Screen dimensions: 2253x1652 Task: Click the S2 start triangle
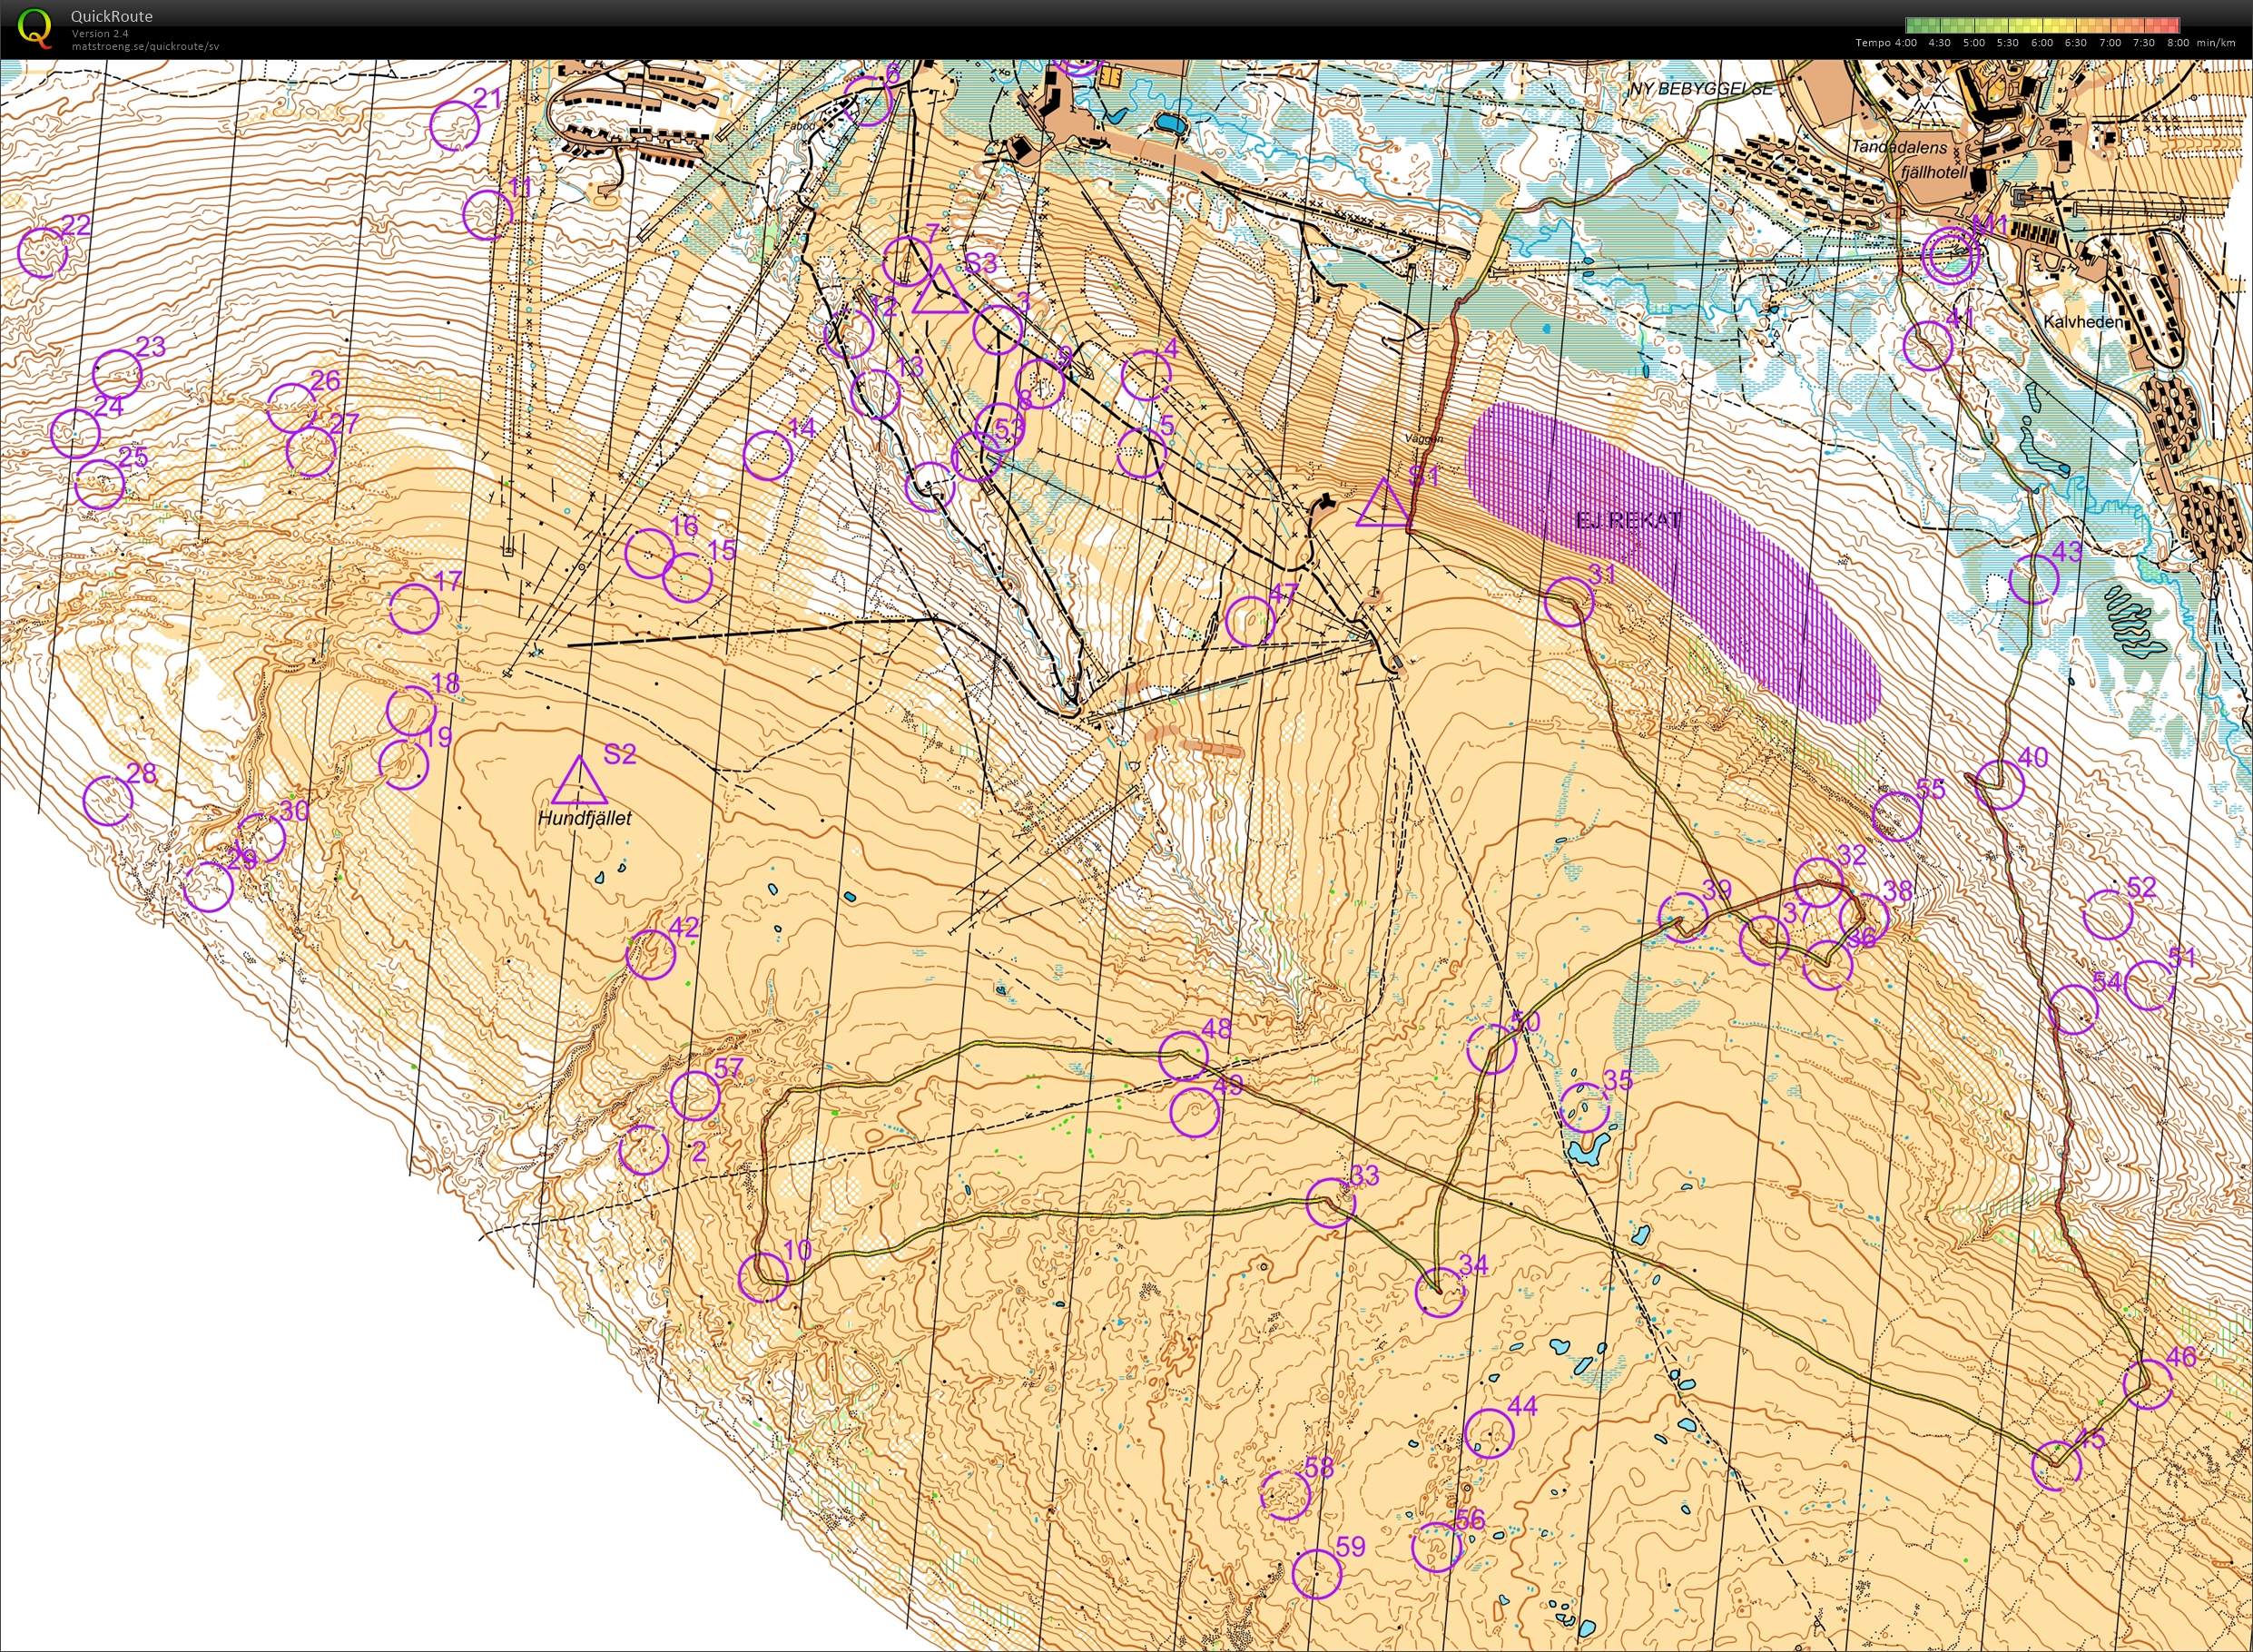tap(579, 781)
